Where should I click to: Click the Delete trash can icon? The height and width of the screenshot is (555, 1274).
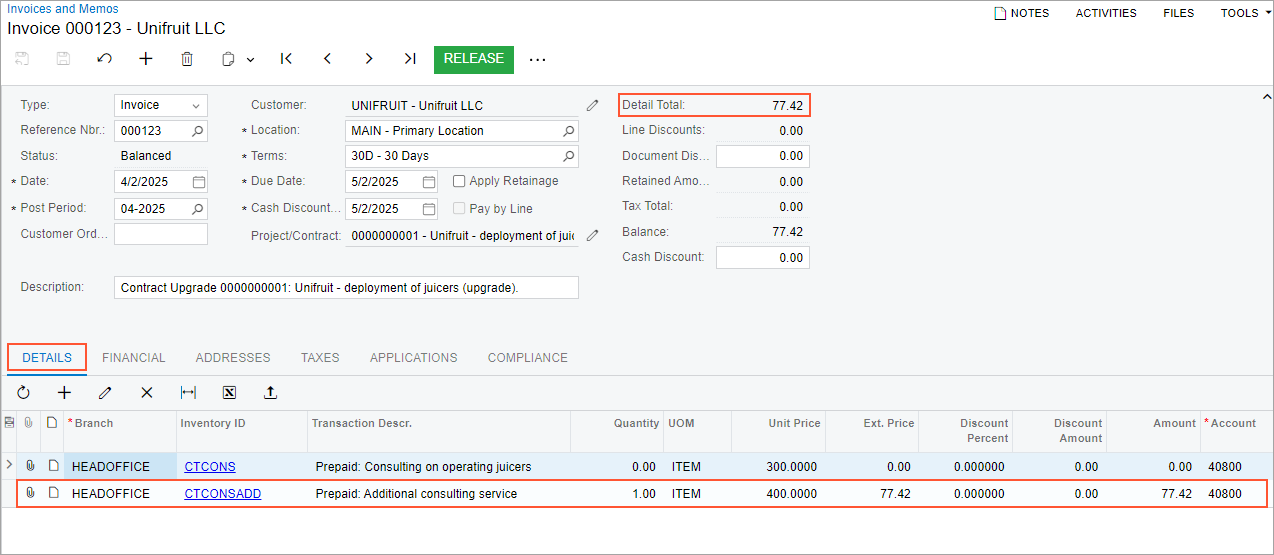pos(187,59)
